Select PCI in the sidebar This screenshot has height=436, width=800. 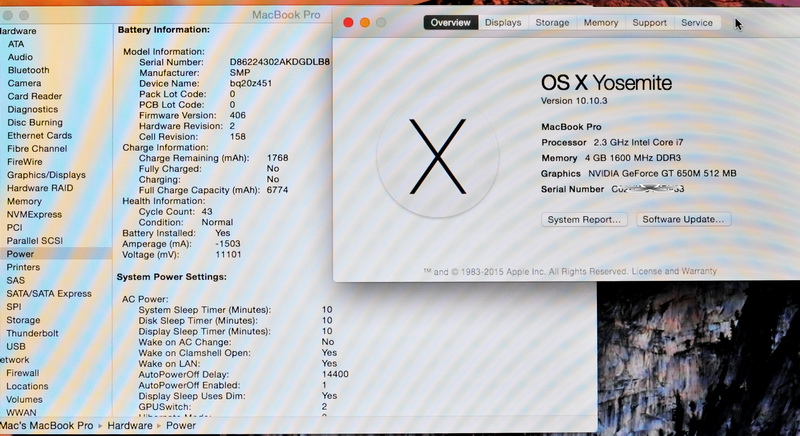point(14,227)
